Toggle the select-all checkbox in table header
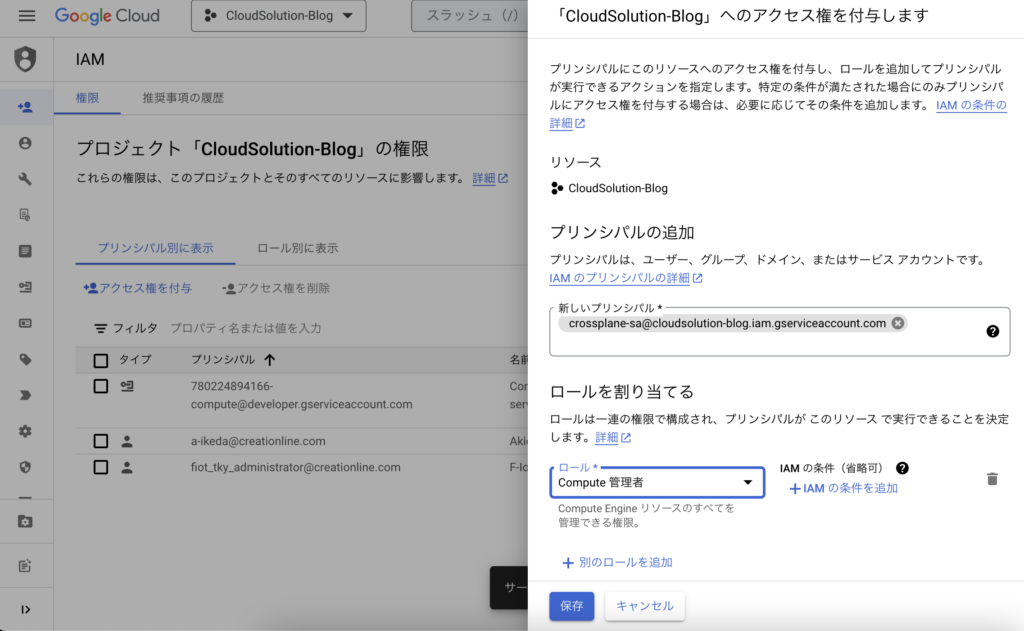1024x631 pixels. (x=101, y=360)
